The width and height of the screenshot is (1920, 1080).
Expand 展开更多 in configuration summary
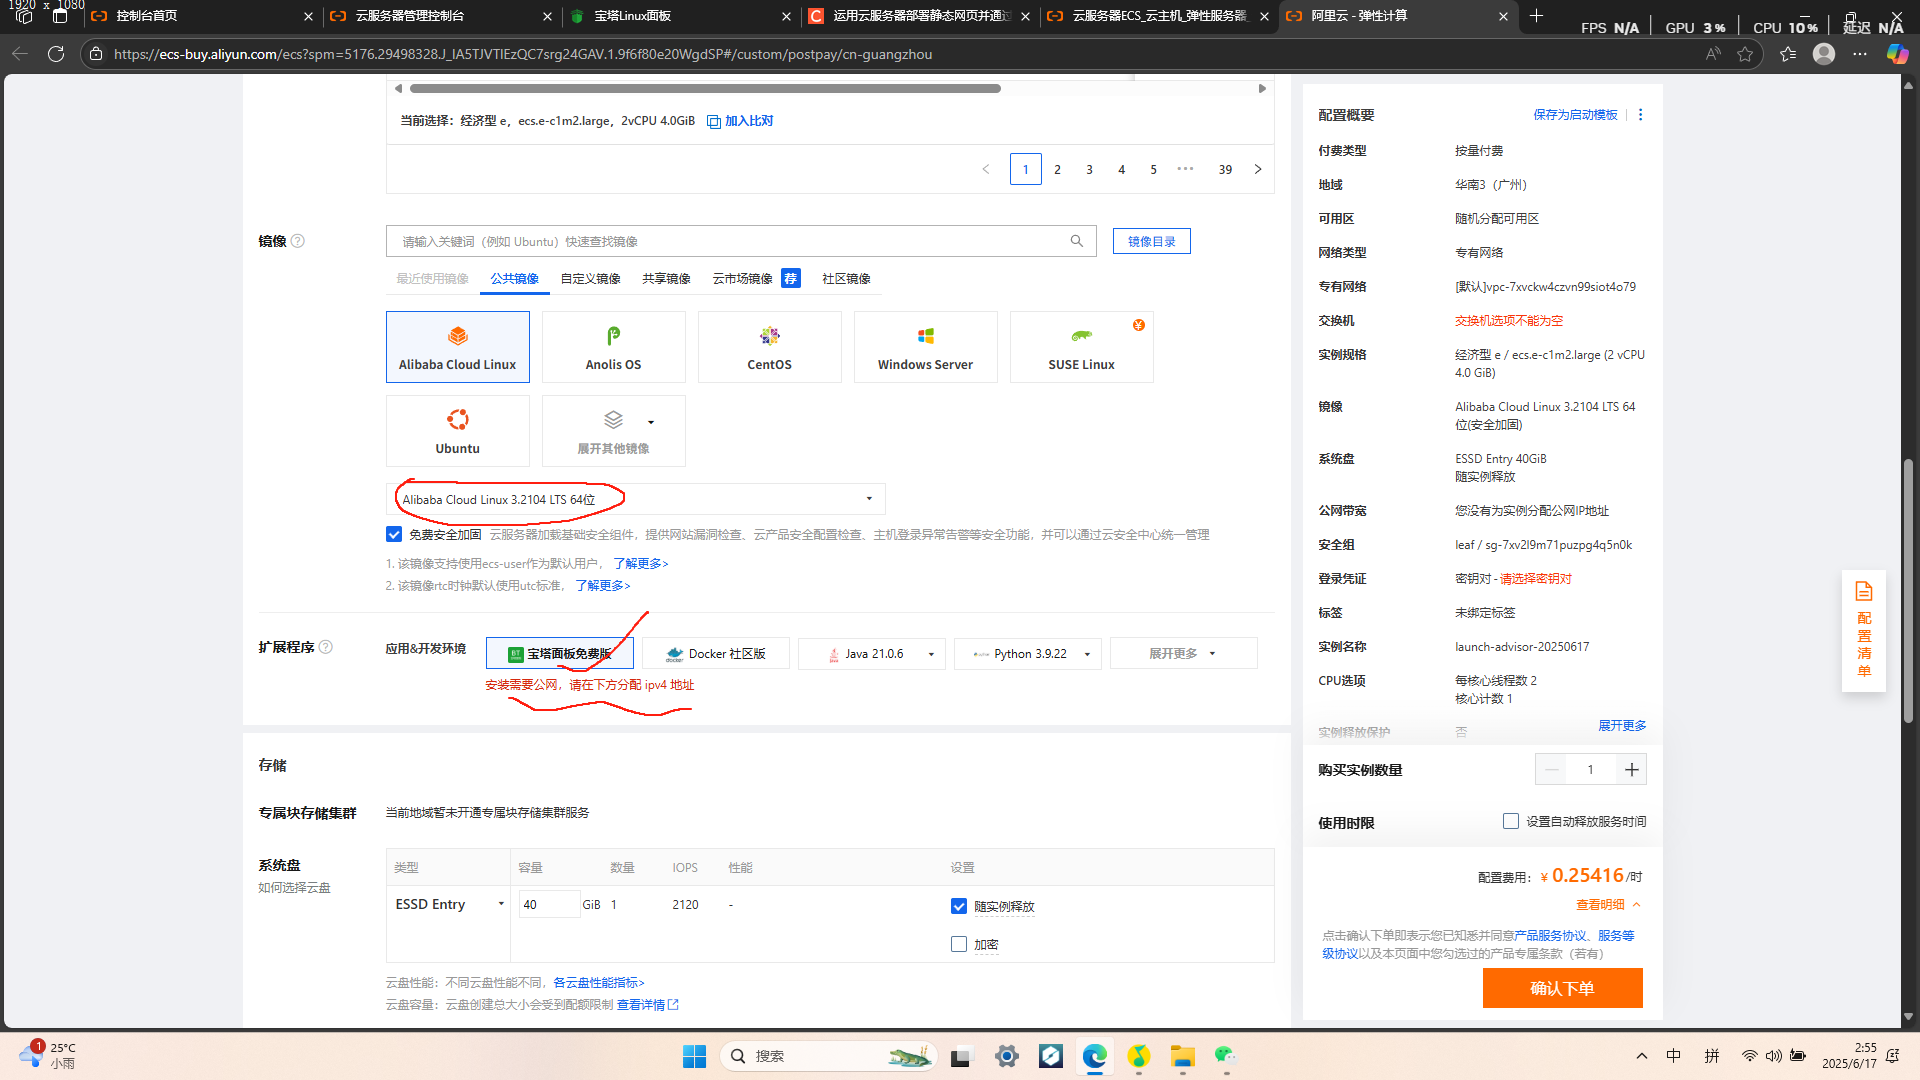(1622, 726)
